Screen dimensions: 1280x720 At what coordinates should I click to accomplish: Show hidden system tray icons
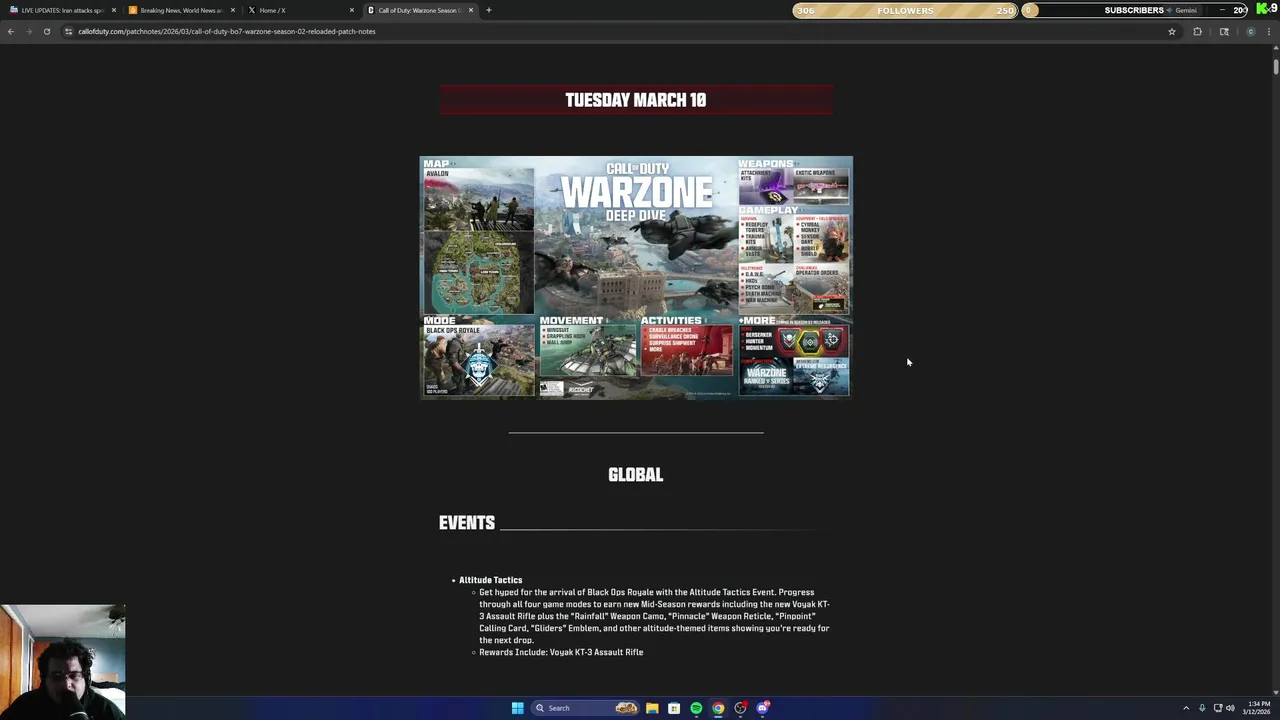point(1186,708)
